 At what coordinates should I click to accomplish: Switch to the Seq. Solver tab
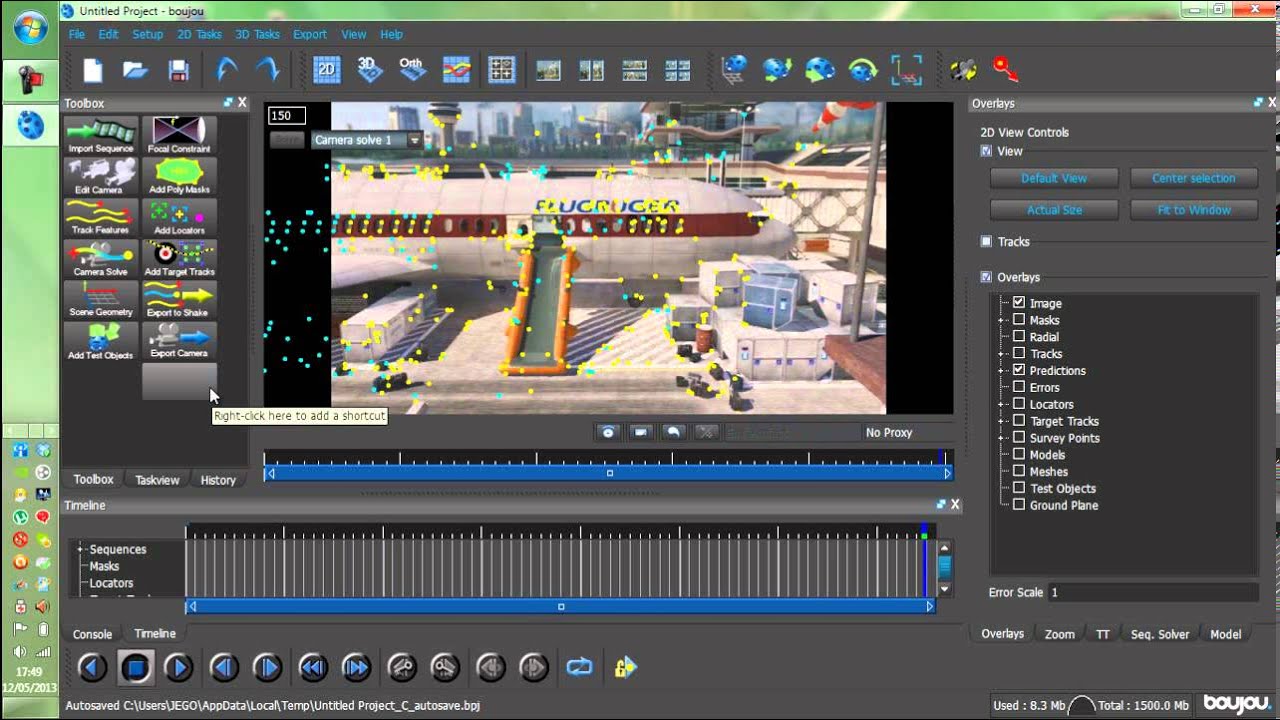tap(1160, 634)
